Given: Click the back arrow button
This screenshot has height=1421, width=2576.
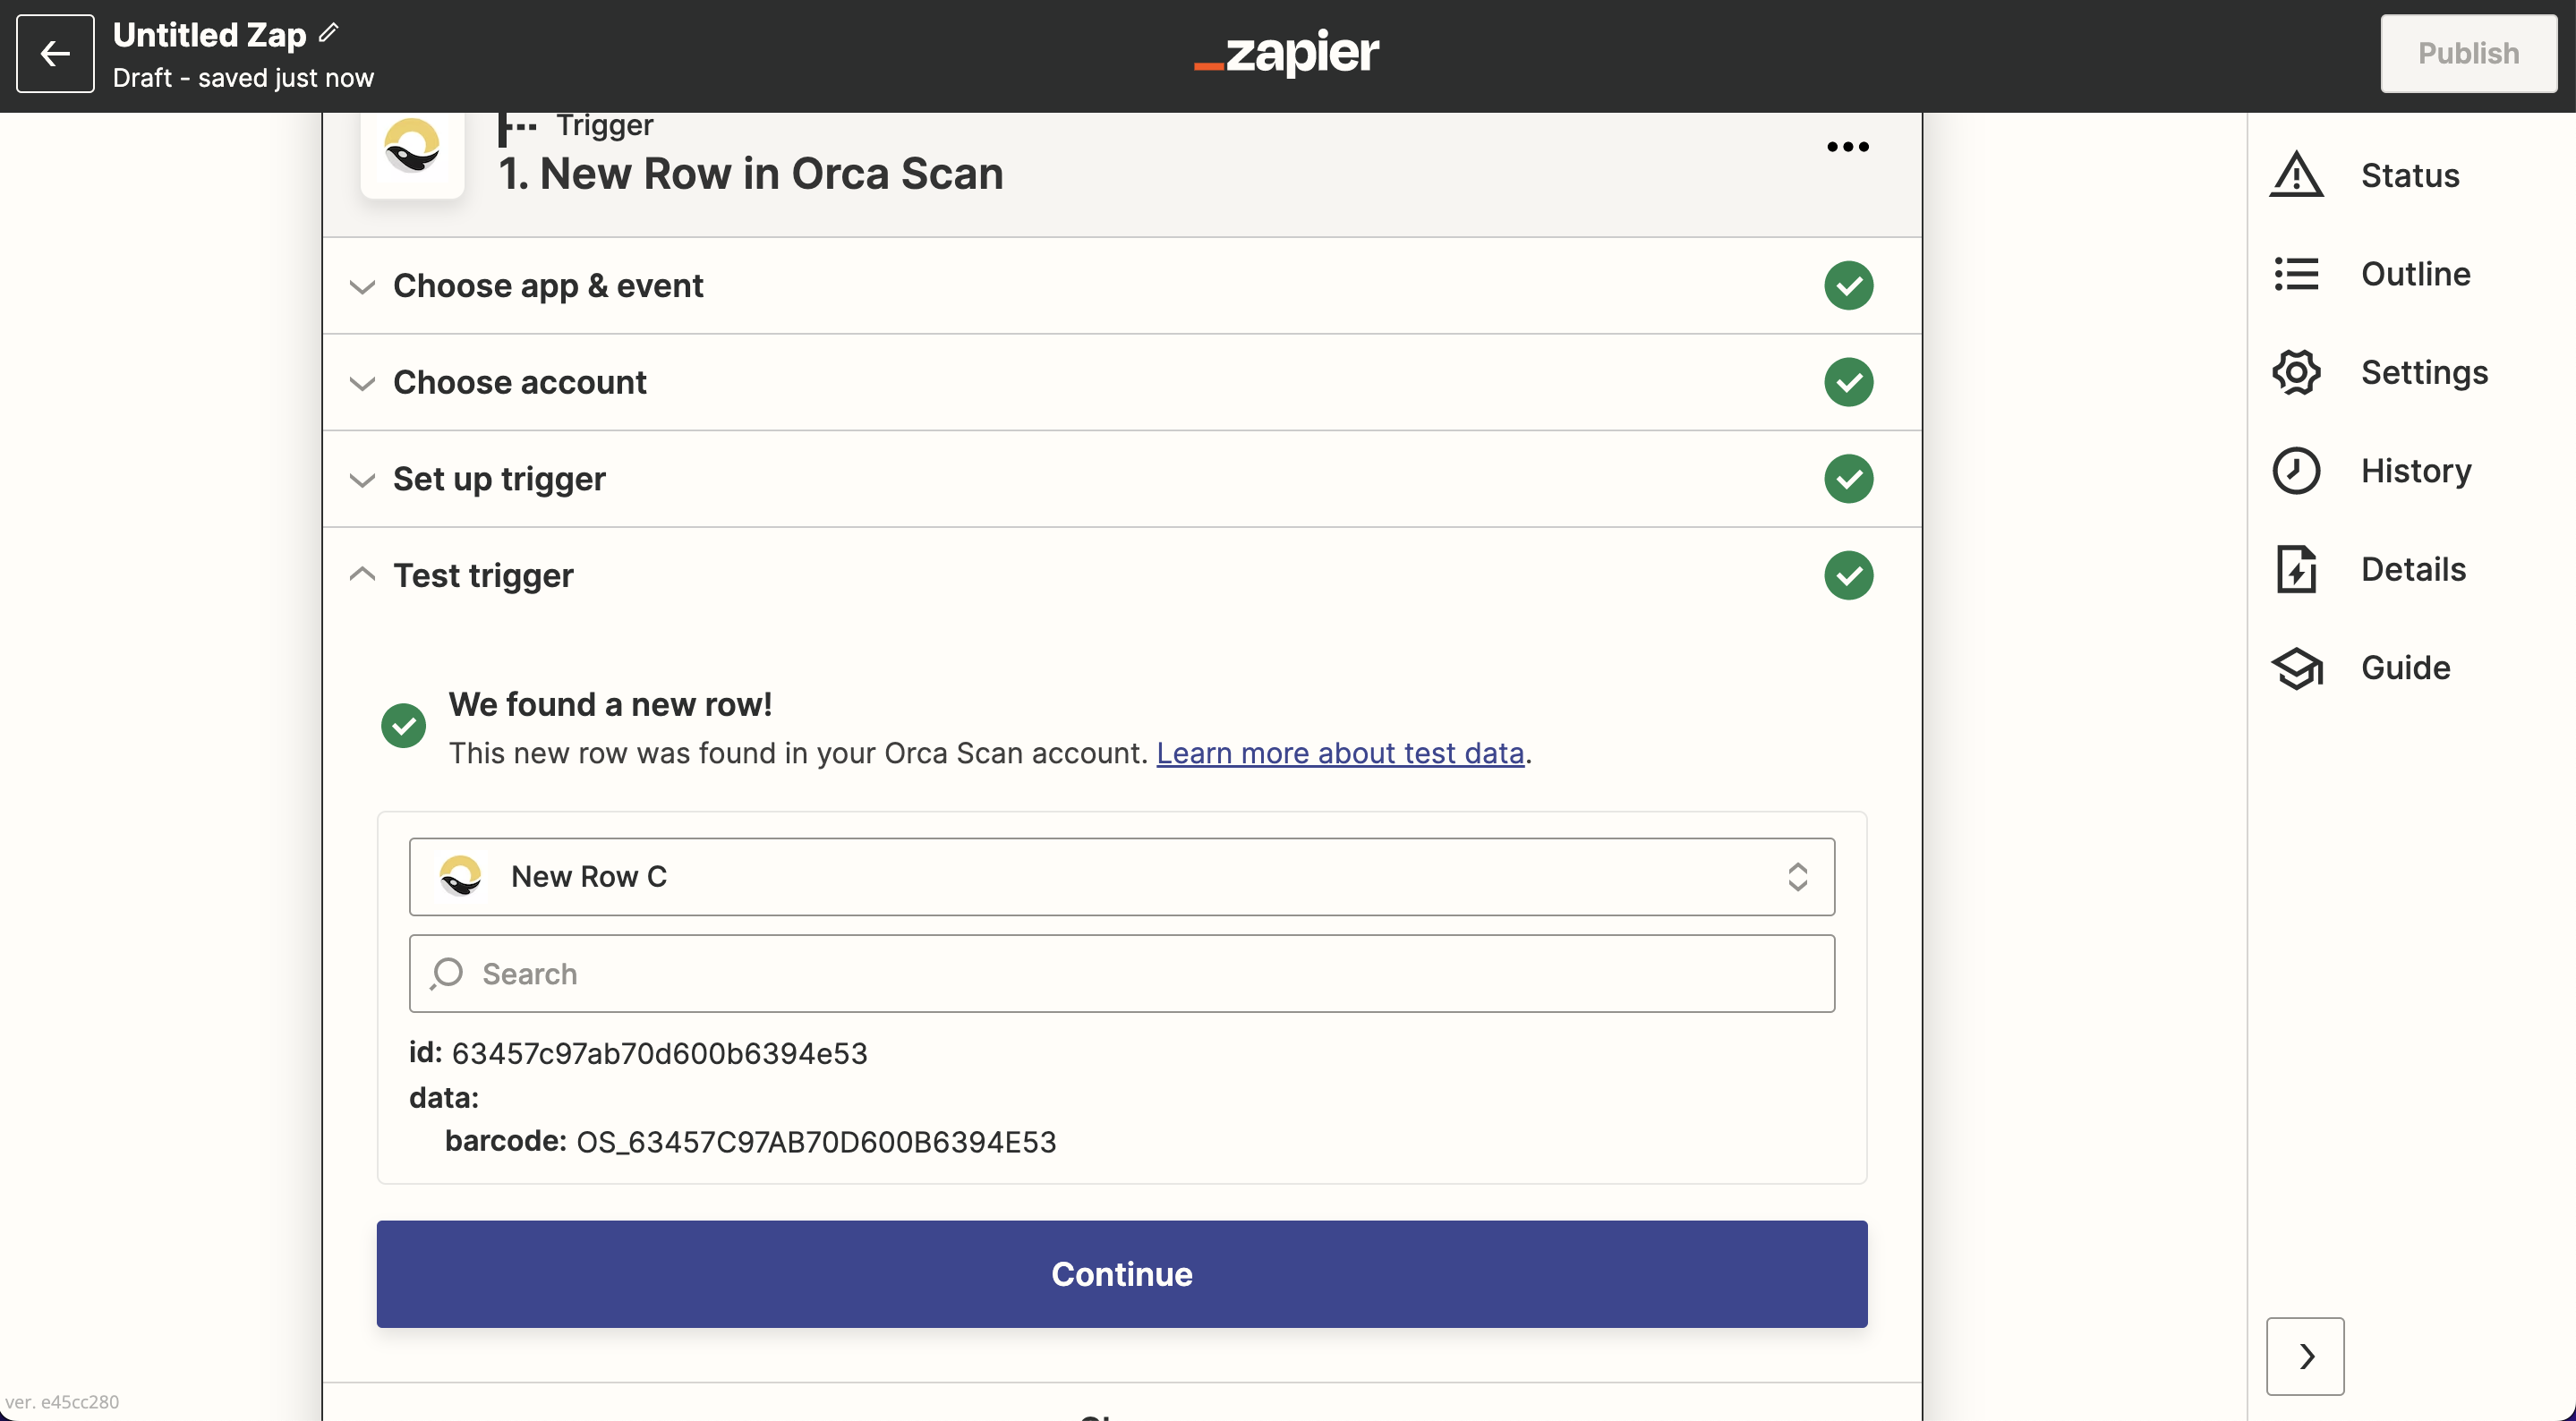Looking at the screenshot, I should (x=55, y=54).
